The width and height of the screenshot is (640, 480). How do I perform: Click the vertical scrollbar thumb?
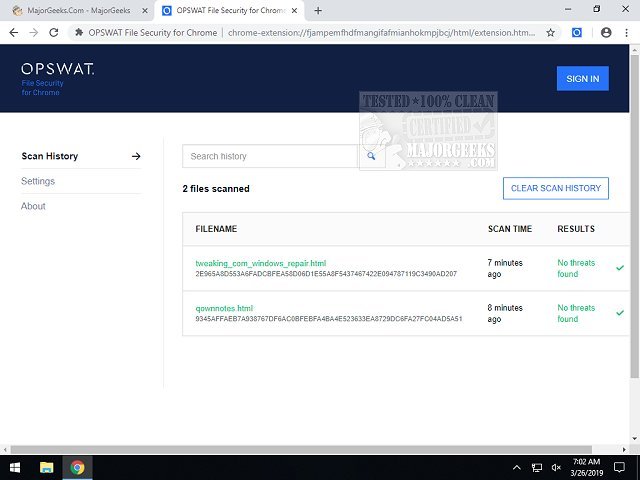coord(634,216)
